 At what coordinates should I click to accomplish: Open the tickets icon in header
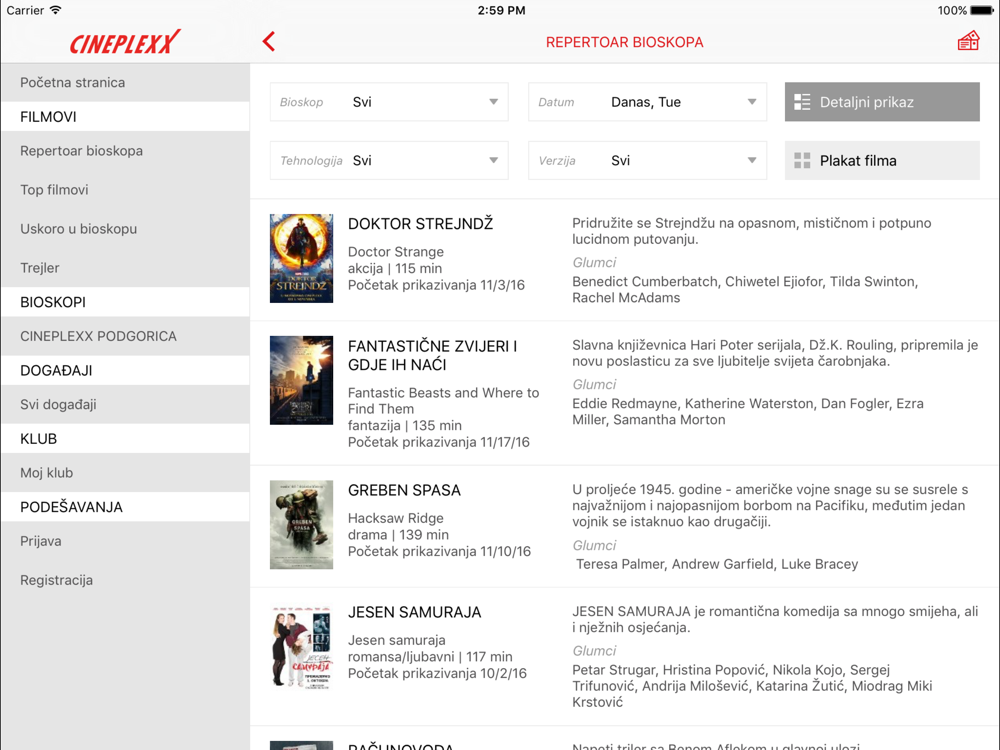pos(967,41)
